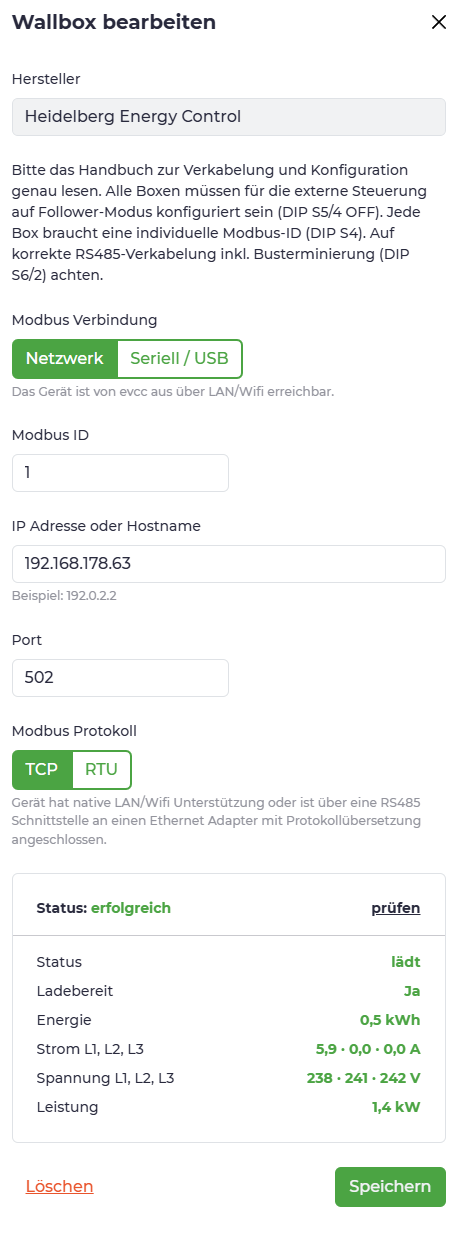
Task: Choose TCP as Modbus protocol
Action: [x=42, y=769]
